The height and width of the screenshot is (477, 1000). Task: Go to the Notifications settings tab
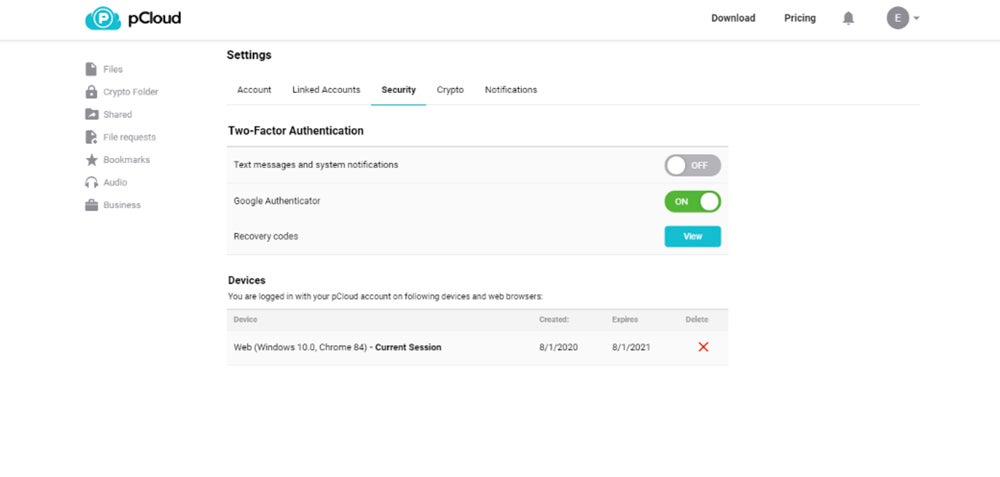[511, 90]
